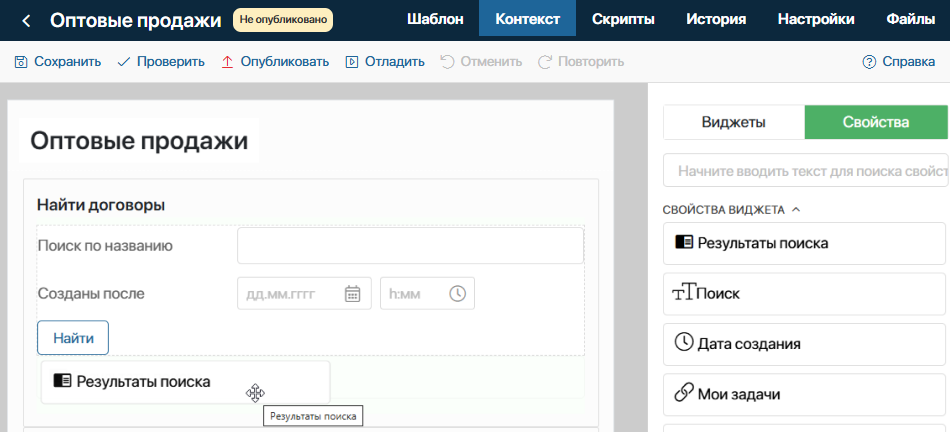Collapse the СВОЙСТВА ВИДЖЕТА section

(x=796, y=210)
